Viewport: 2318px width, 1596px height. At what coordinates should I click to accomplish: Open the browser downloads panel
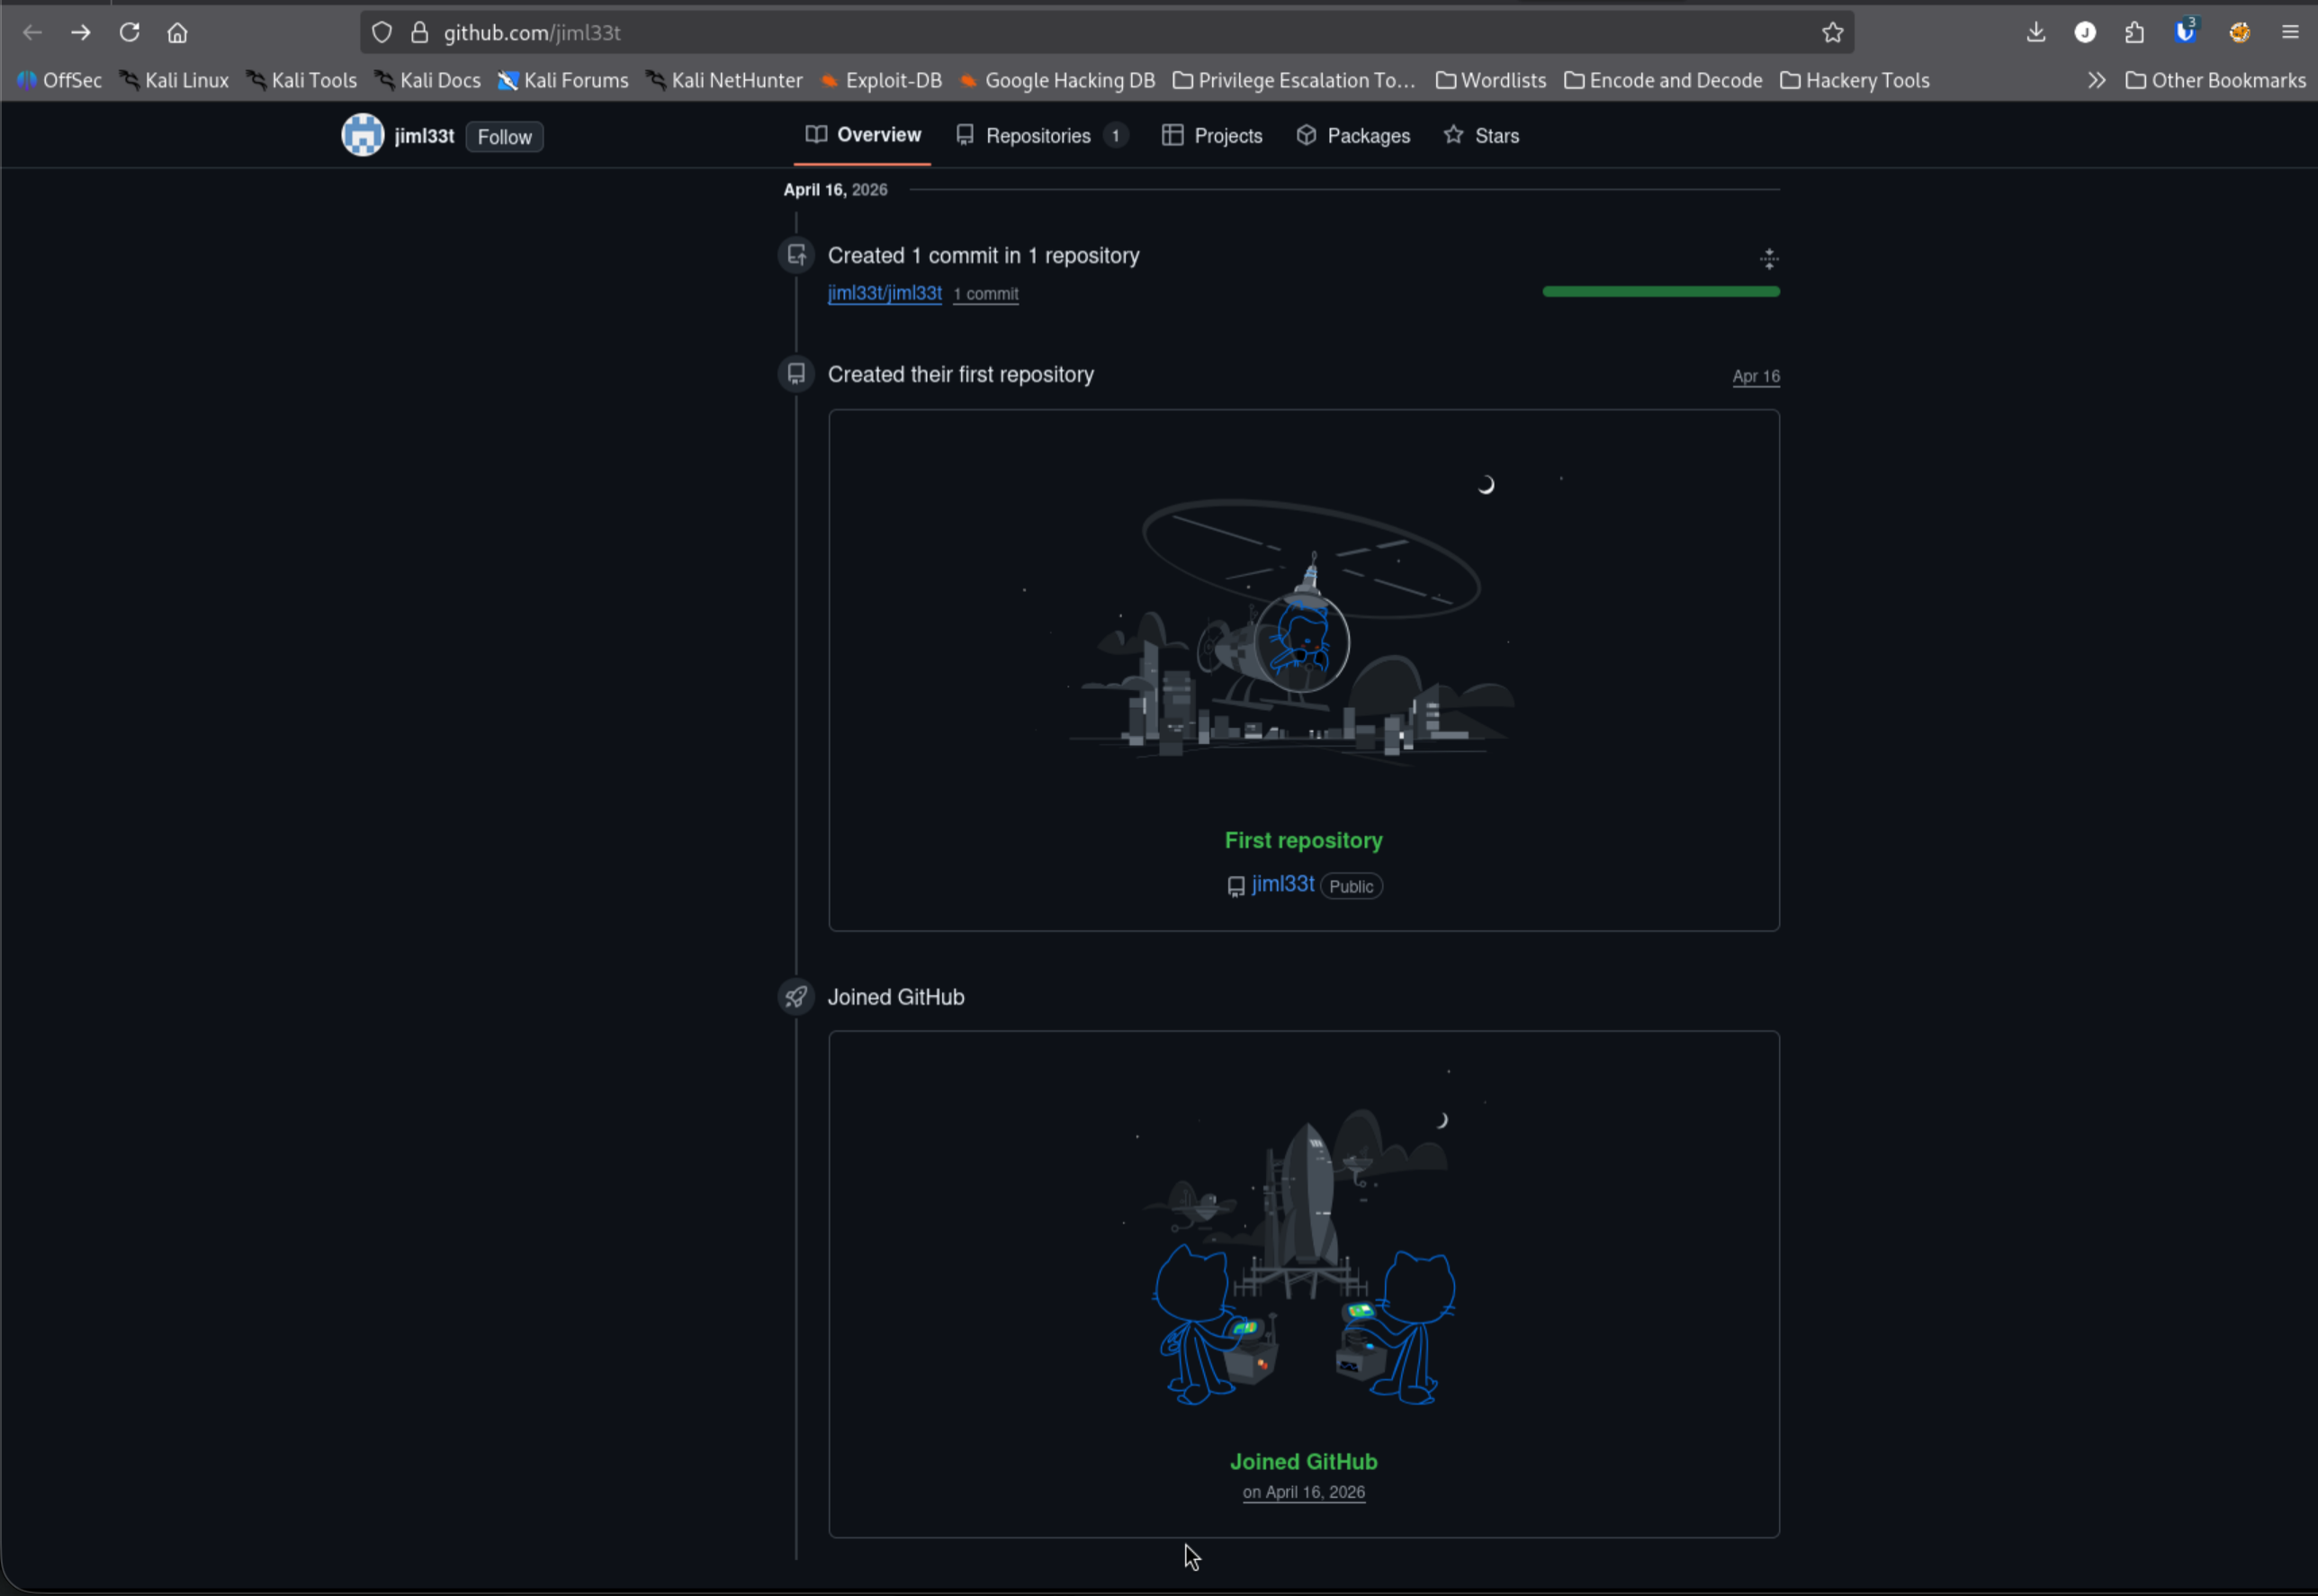coord(2036,33)
